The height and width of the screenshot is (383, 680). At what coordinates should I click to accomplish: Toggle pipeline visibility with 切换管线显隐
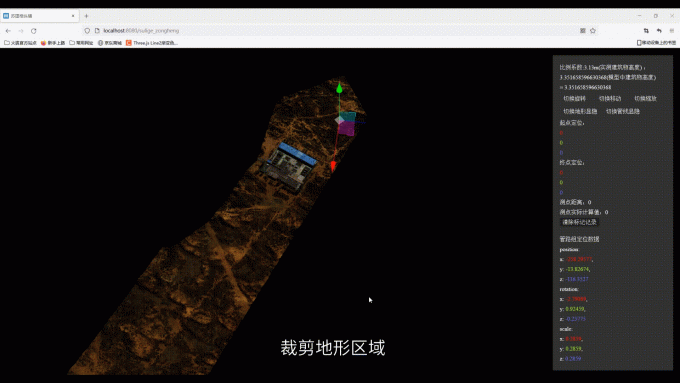coord(622,111)
